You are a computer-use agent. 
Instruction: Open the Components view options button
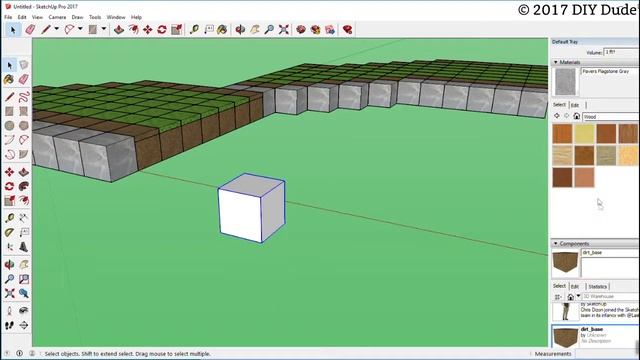(558, 297)
